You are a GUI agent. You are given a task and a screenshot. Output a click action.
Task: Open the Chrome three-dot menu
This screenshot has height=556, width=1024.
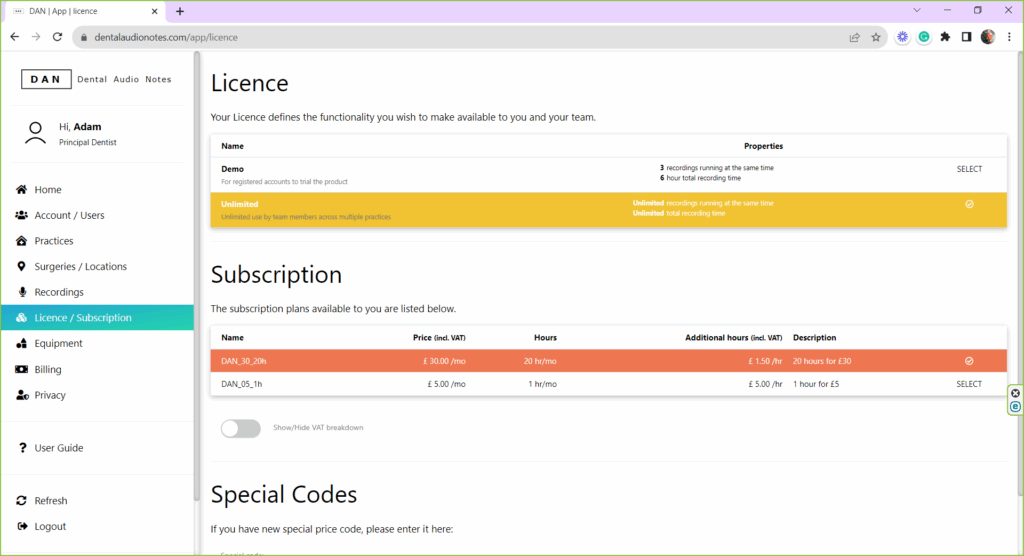(1009, 37)
